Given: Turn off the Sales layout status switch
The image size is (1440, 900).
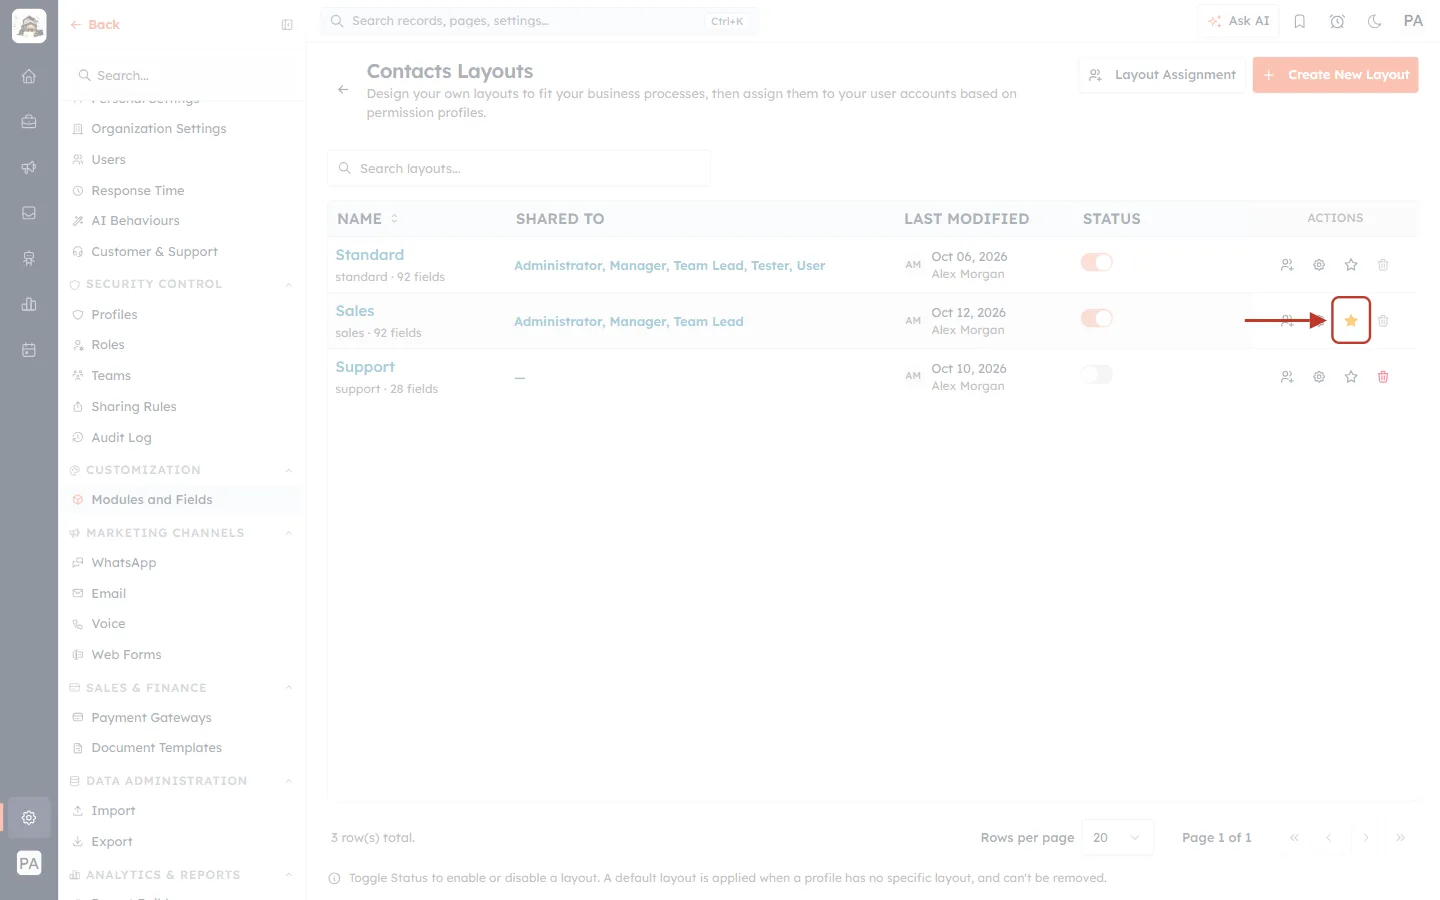Looking at the screenshot, I should (1097, 318).
